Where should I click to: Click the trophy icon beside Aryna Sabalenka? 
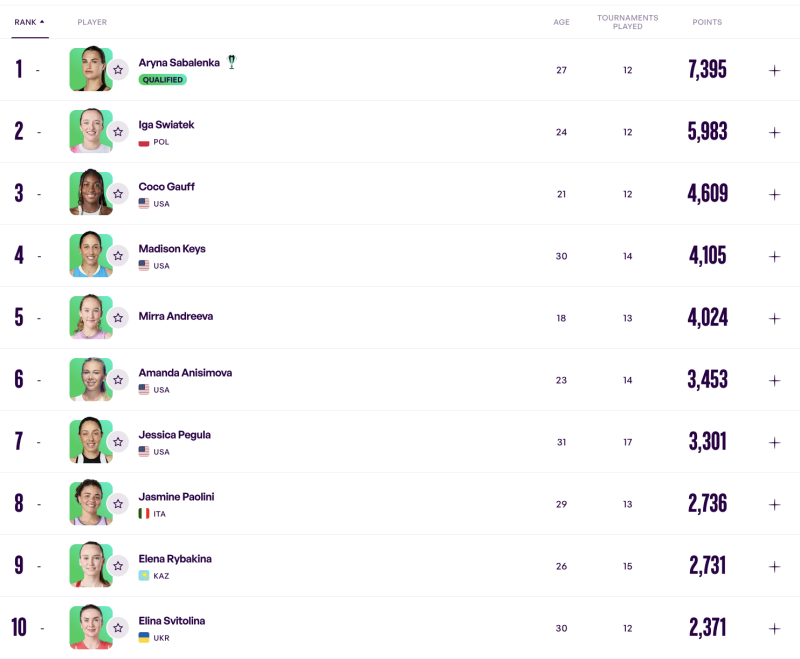coord(232,62)
